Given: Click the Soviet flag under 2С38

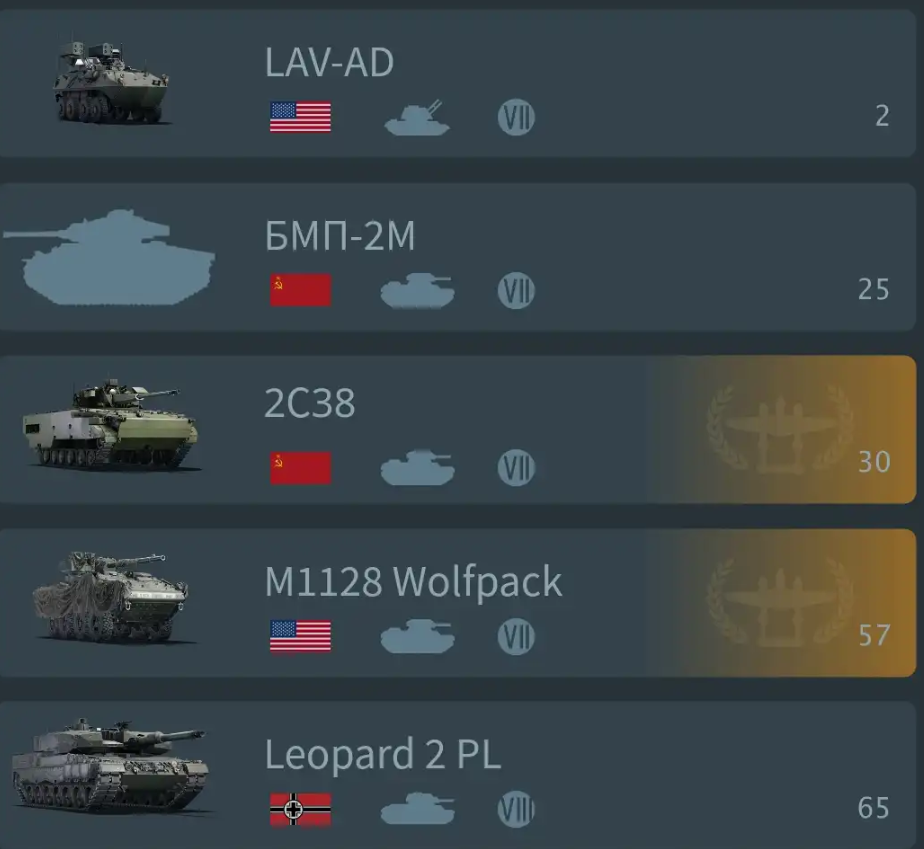Looking at the screenshot, I should [301, 468].
